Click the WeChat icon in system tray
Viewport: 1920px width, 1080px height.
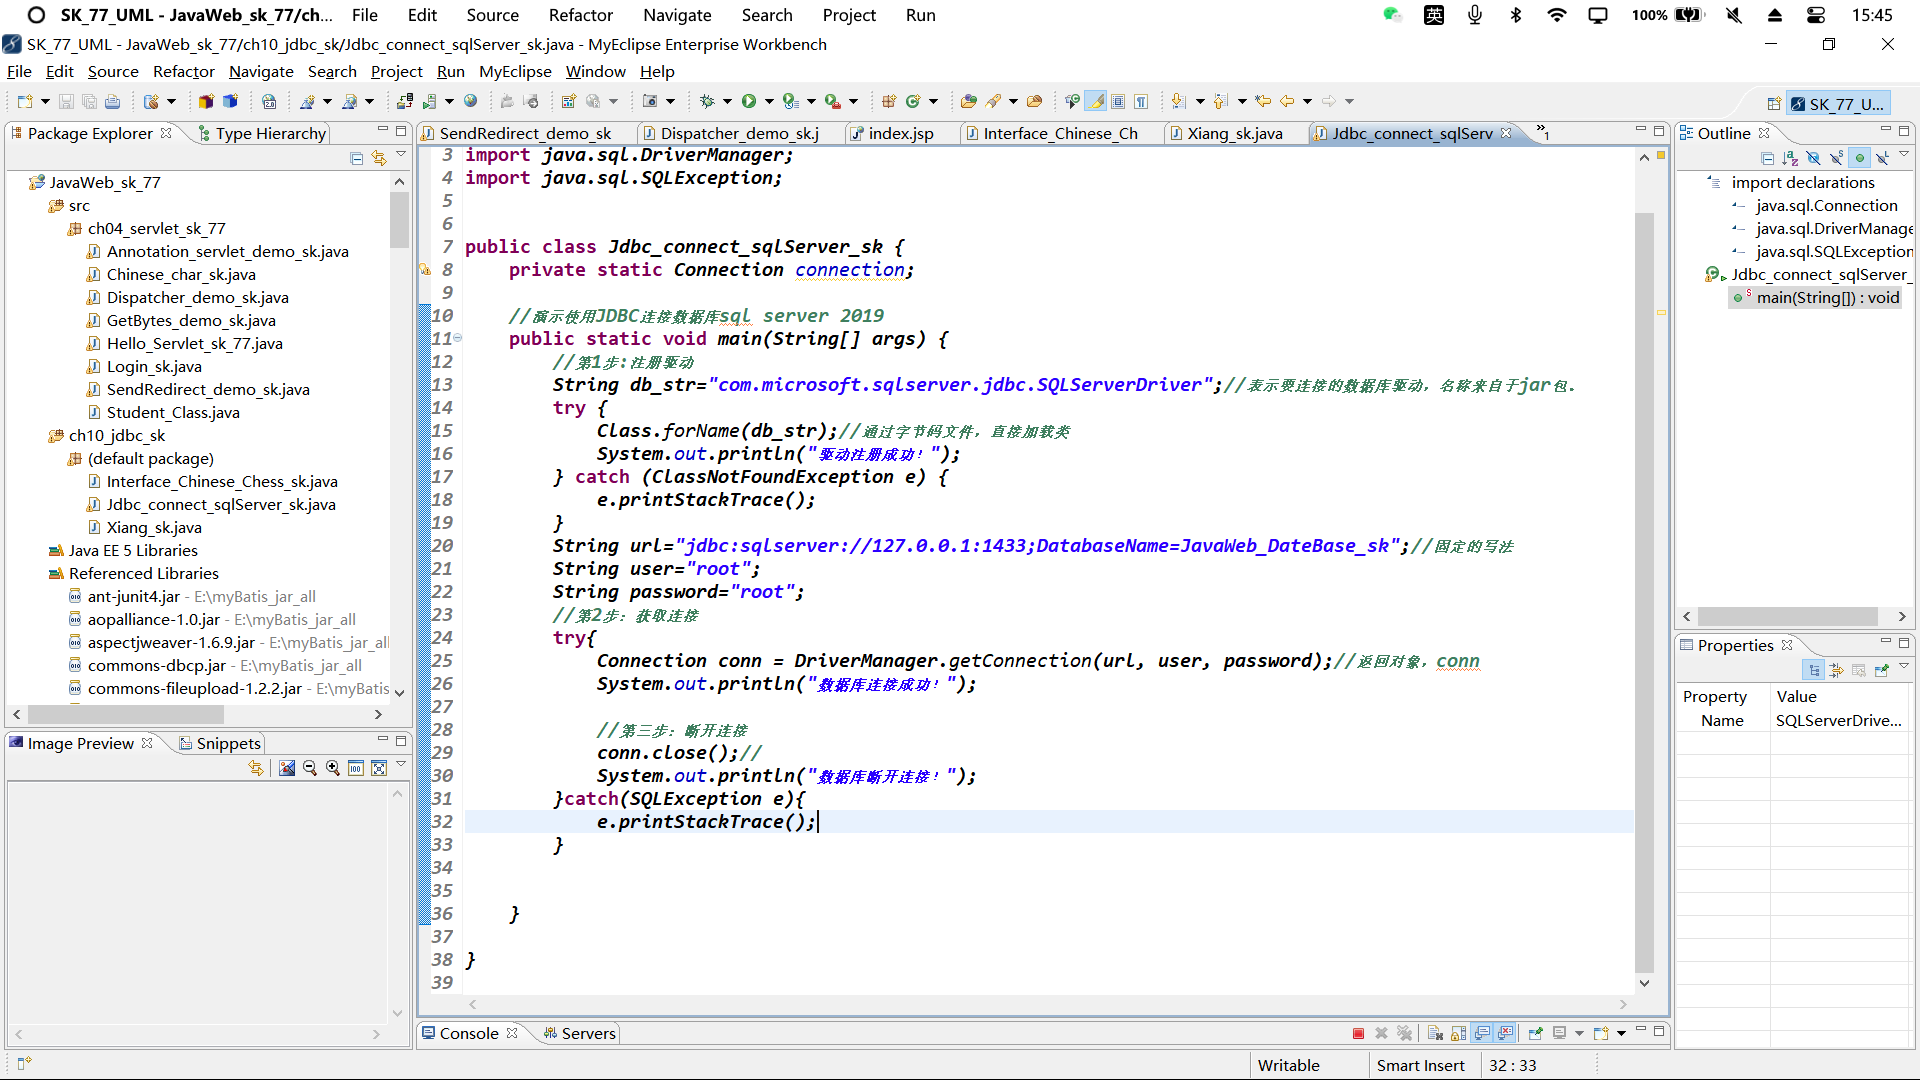[x=1392, y=15]
